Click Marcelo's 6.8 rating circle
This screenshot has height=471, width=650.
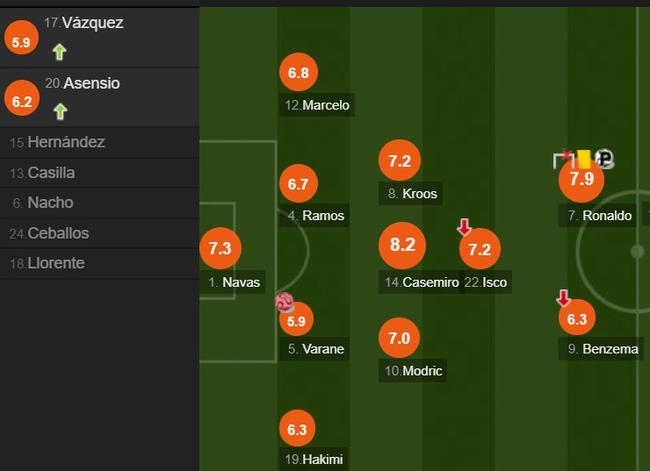[298, 72]
